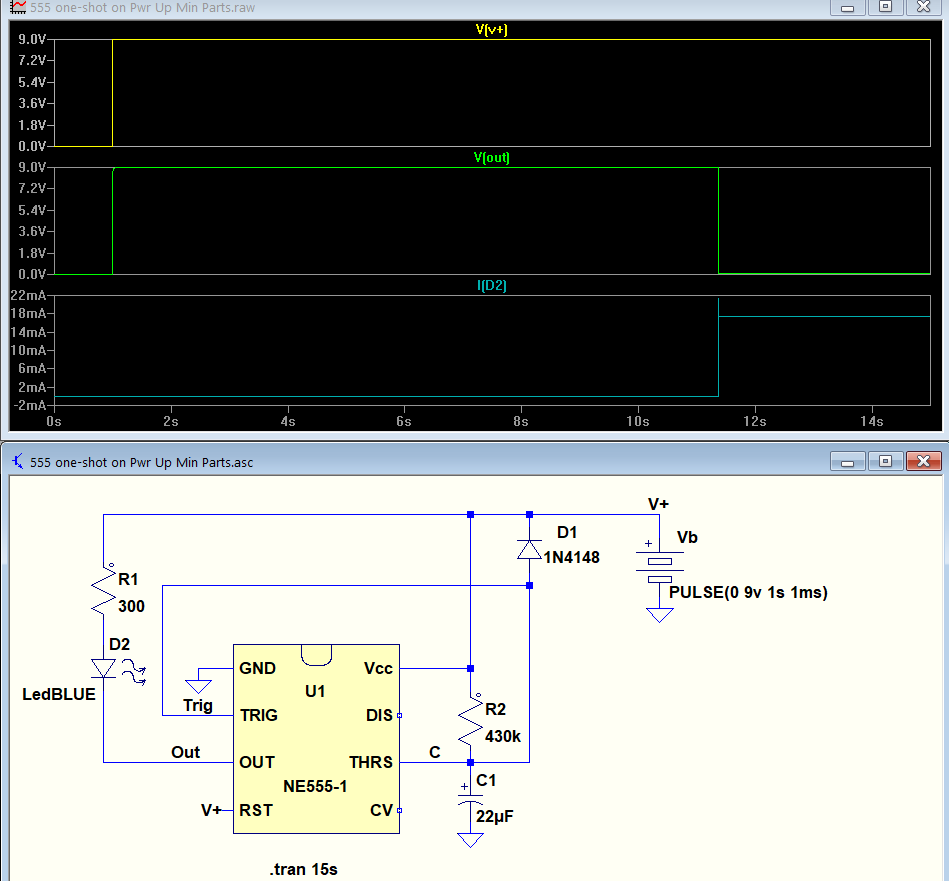Click the ground symbol at GND pin
Viewport: 949px width, 881px height.
pos(199,686)
